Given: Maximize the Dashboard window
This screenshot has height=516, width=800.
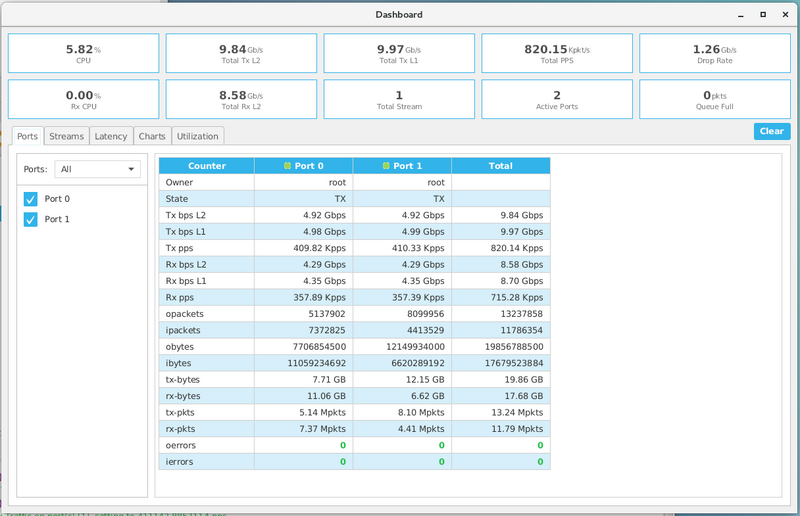Looking at the screenshot, I should (x=763, y=15).
